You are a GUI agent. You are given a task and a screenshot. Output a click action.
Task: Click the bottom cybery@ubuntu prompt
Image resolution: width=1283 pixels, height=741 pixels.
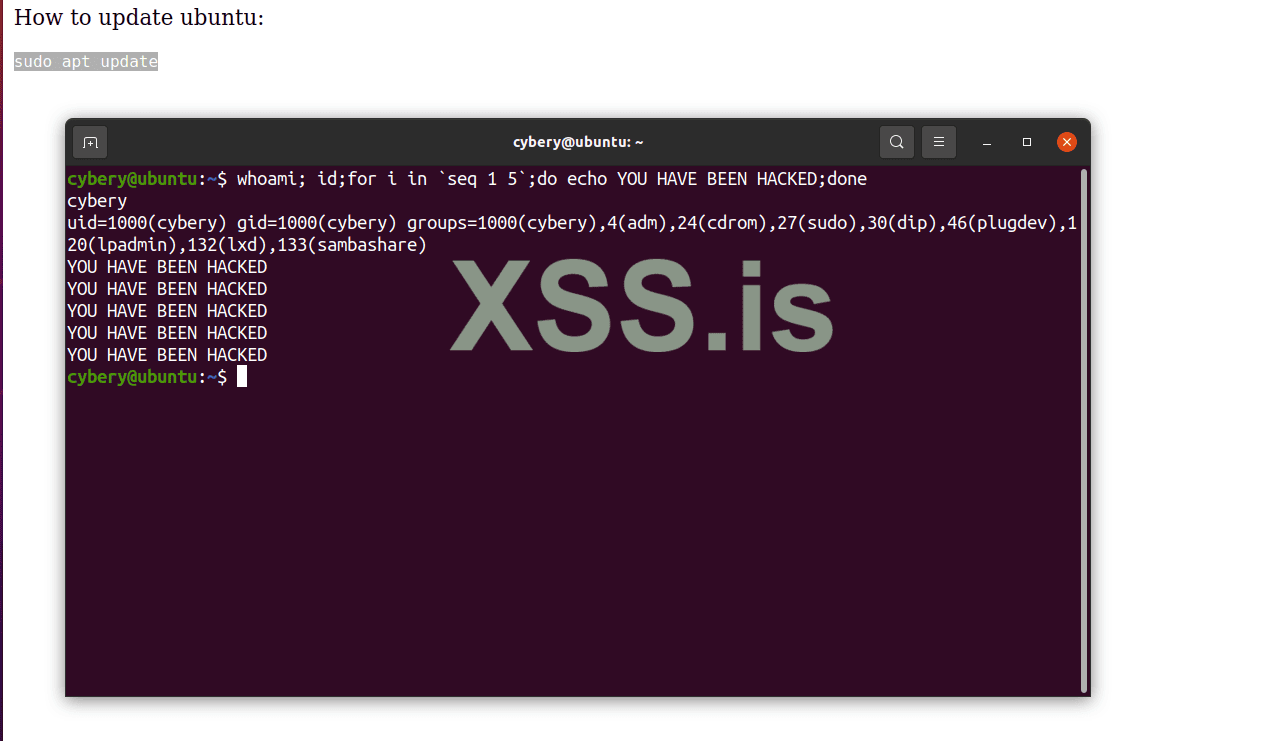coord(147,377)
